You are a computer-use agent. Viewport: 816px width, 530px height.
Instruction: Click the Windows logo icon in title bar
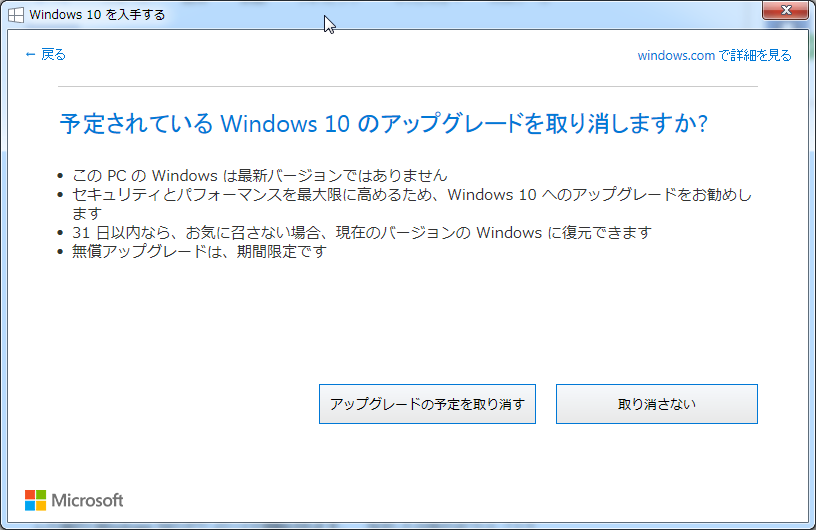point(16,15)
